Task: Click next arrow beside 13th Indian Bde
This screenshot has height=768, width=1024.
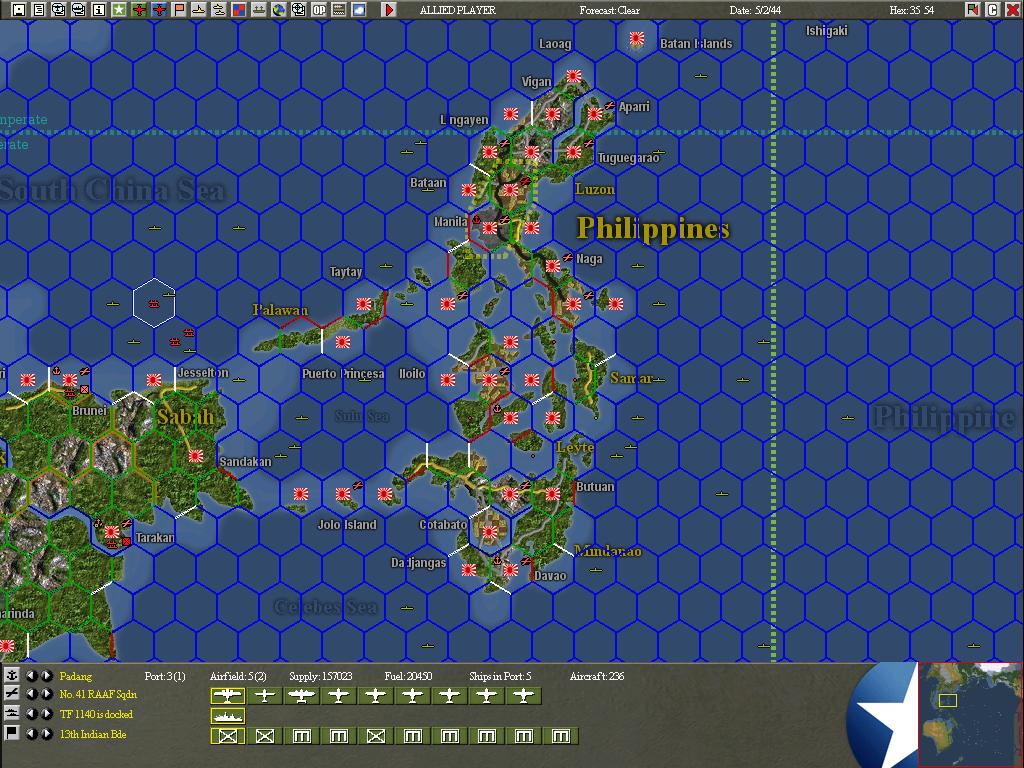Action: 46,733
